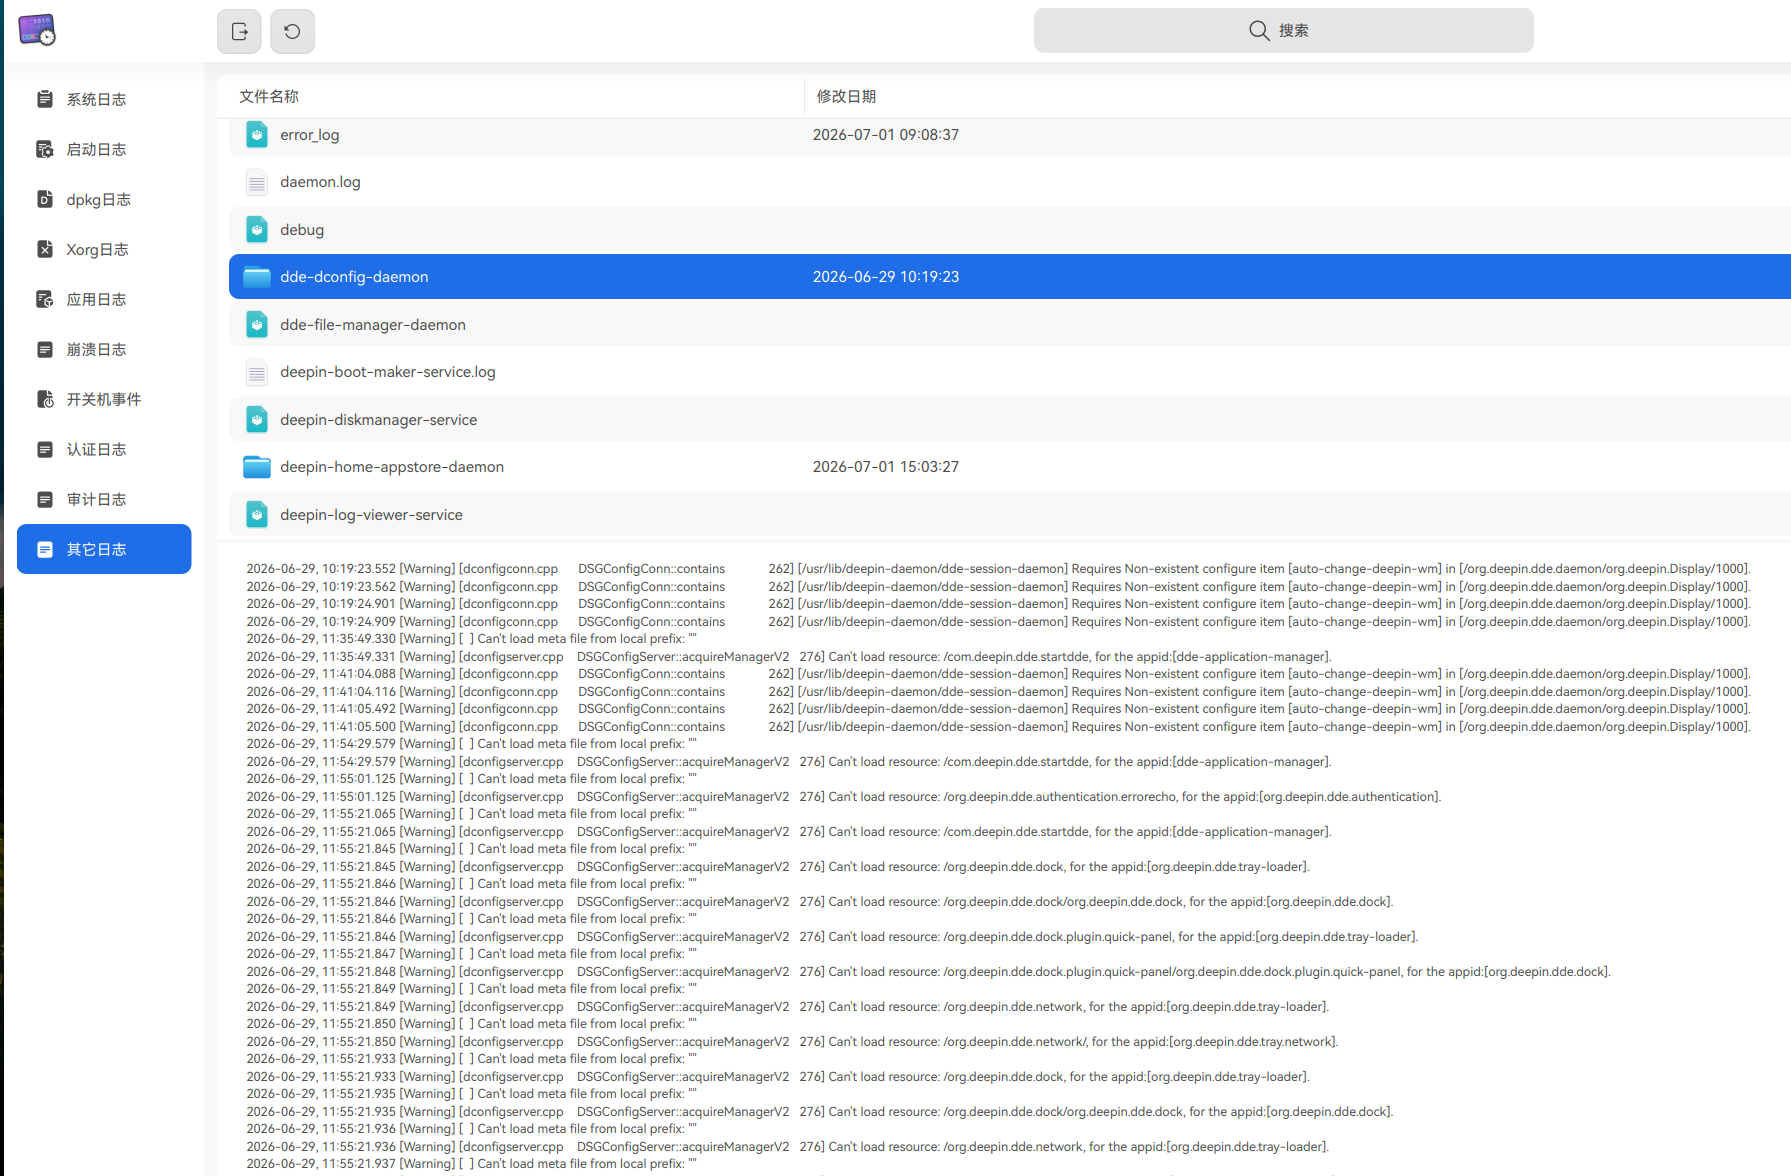Click log line mentioning org.deepin.dde.network/ resource
The height and width of the screenshot is (1176, 1791).
(792, 1042)
